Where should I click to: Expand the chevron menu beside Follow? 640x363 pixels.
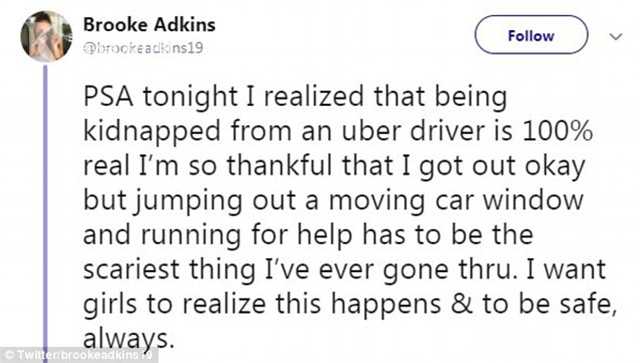[616, 36]
